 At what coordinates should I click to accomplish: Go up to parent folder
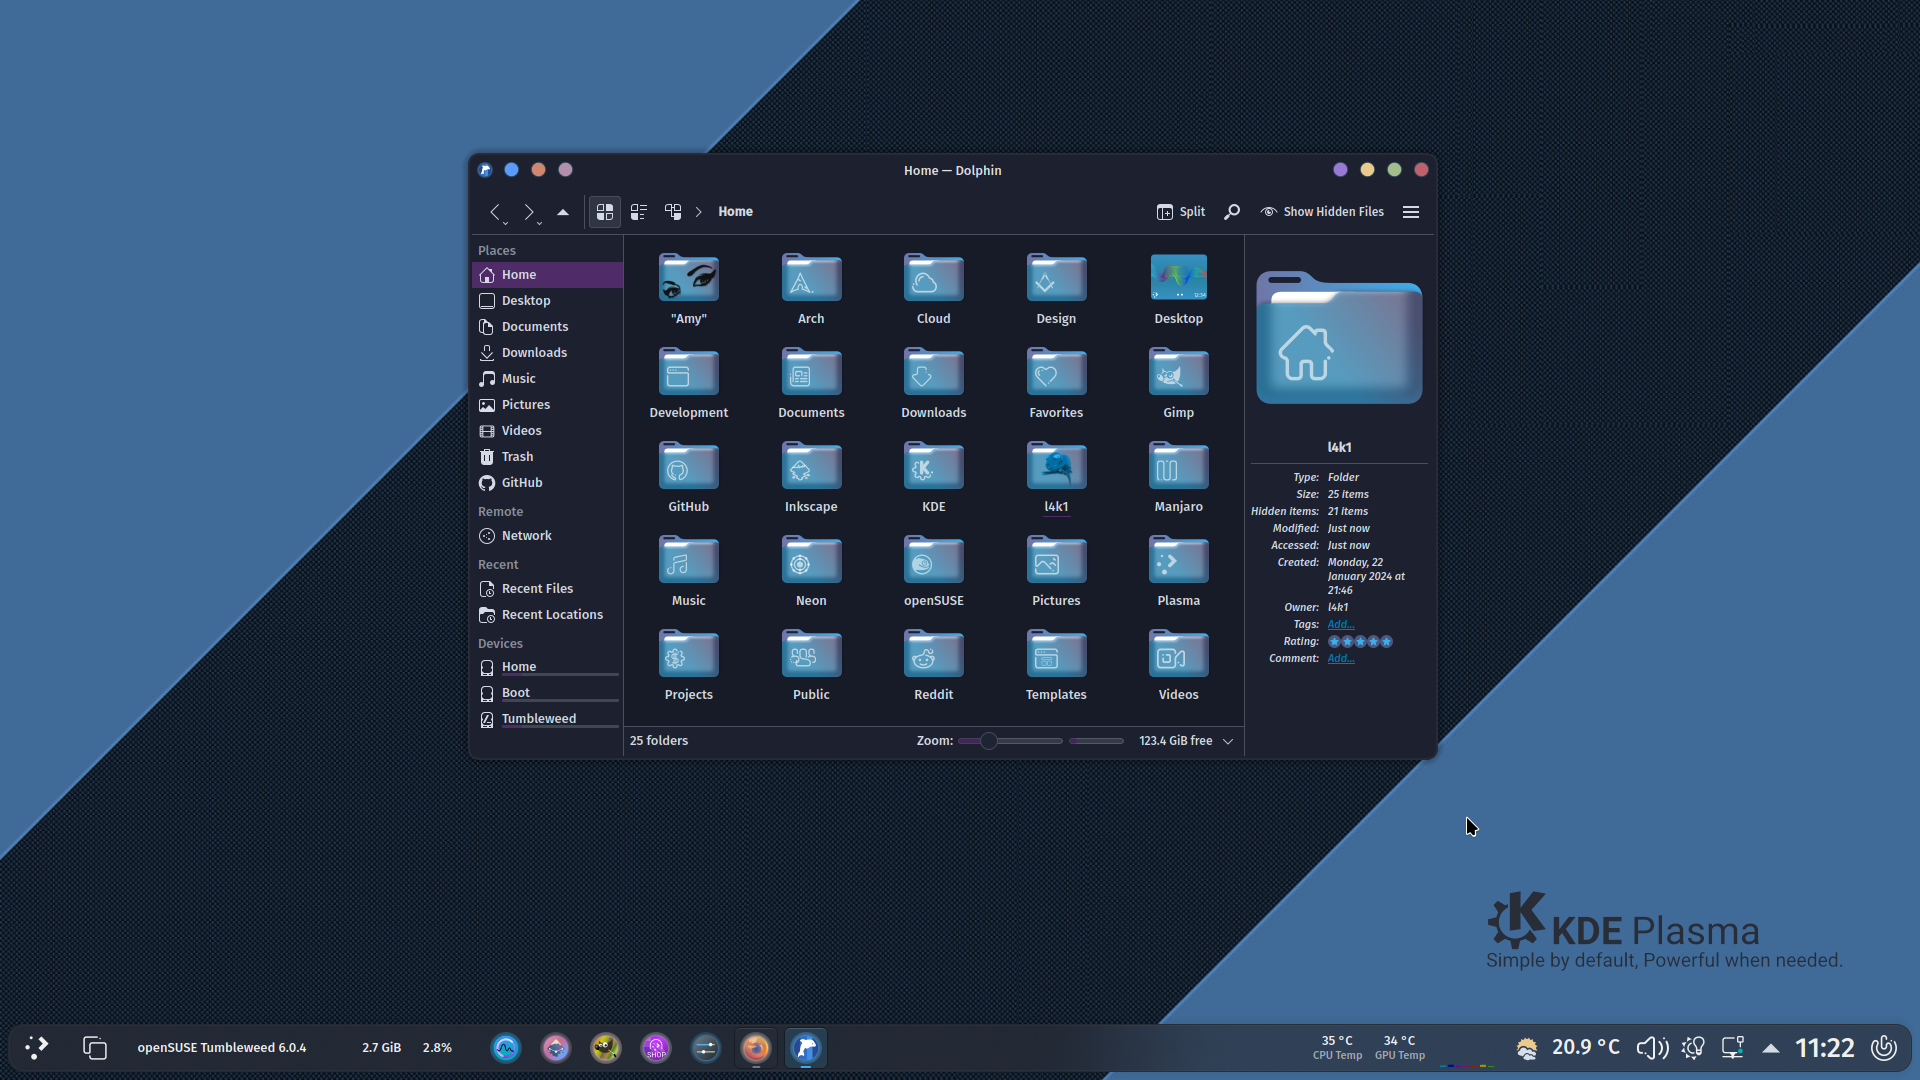tap(563, 212)
